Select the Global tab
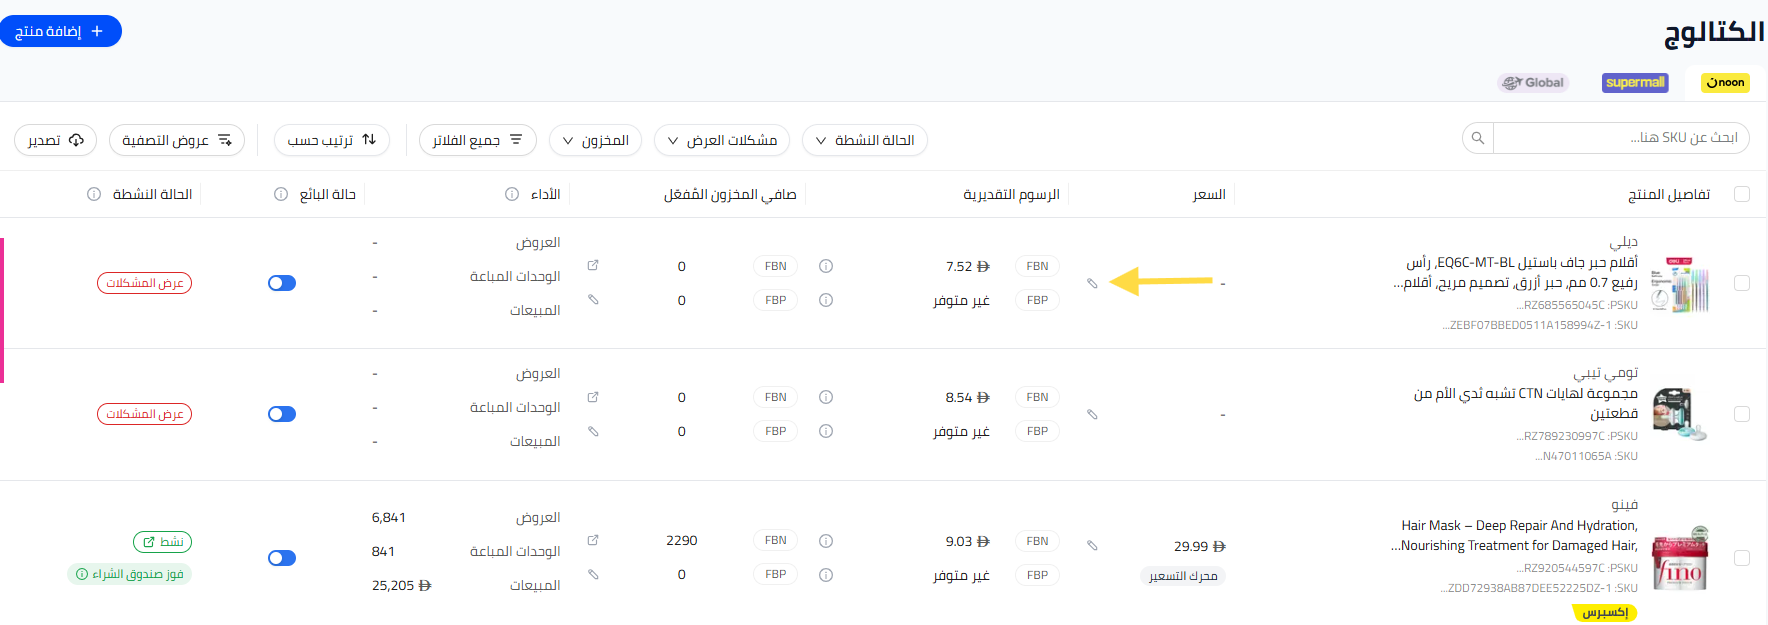 (1533, 83)
